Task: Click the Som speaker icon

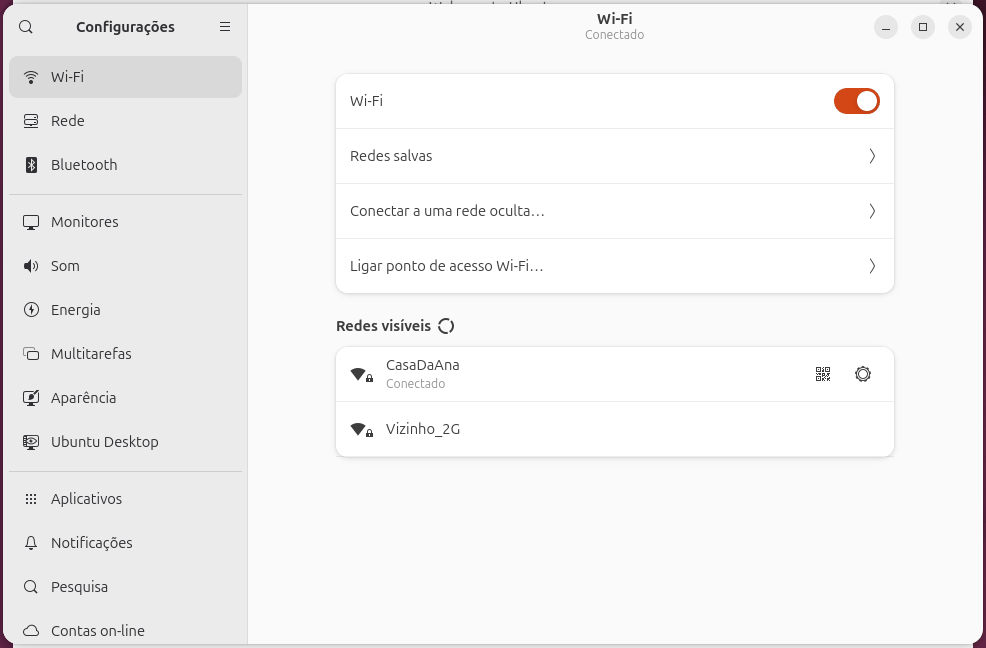Action: pyautogui.click(x=31, y=266)
